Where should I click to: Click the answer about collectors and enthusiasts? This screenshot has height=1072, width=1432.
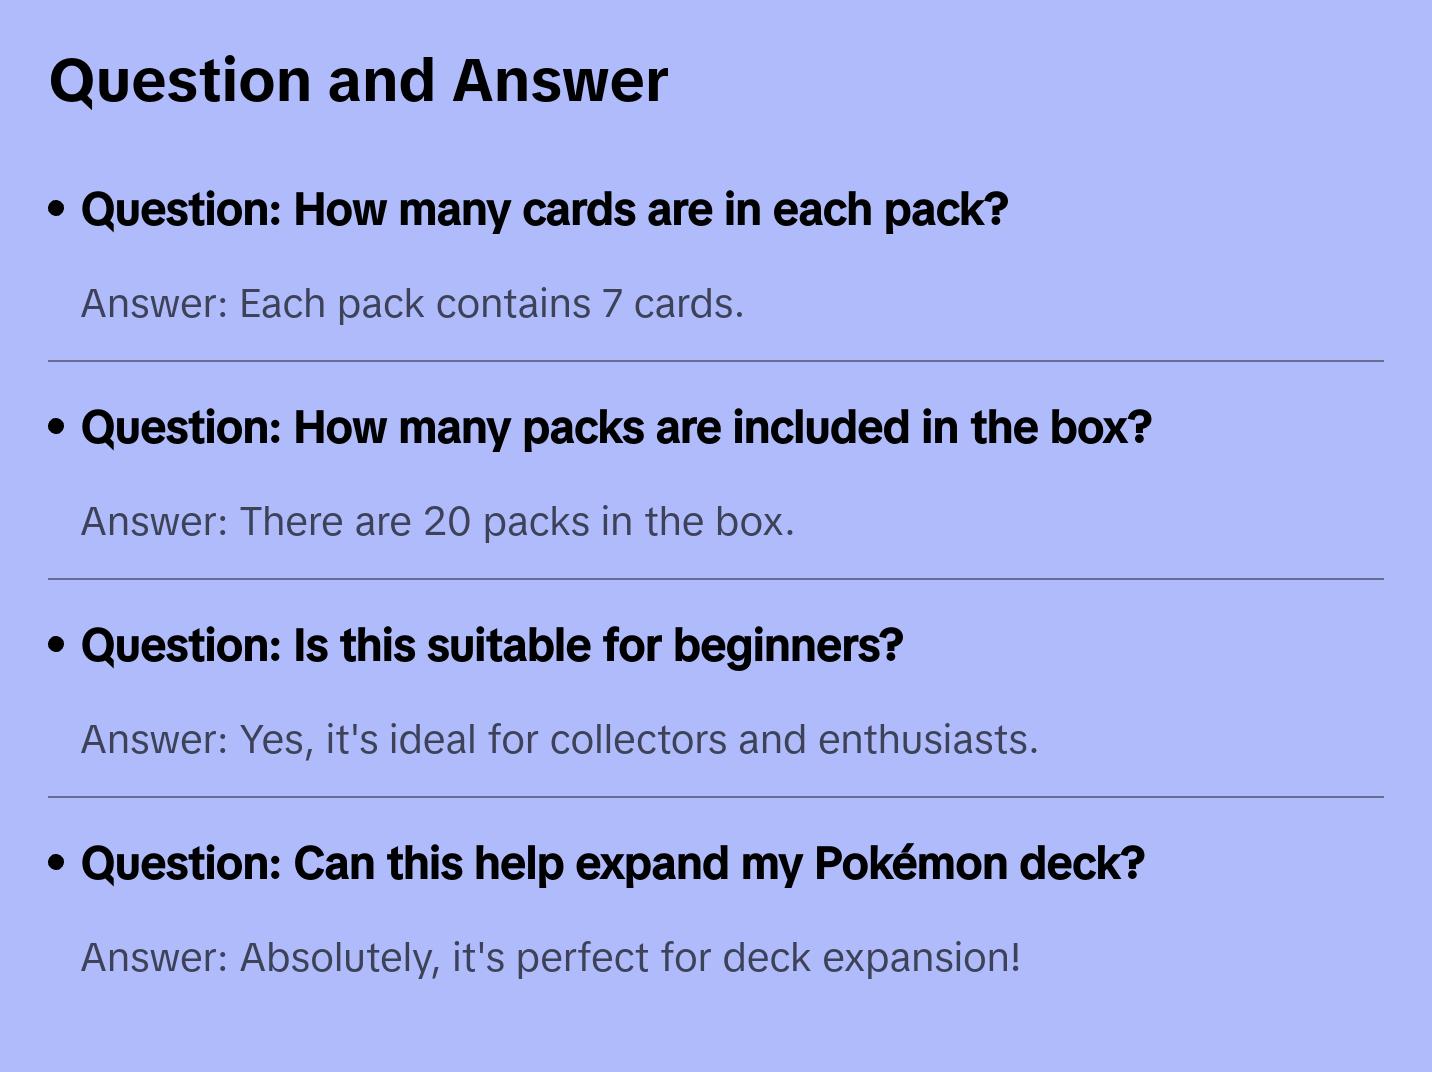click(559, 740)
